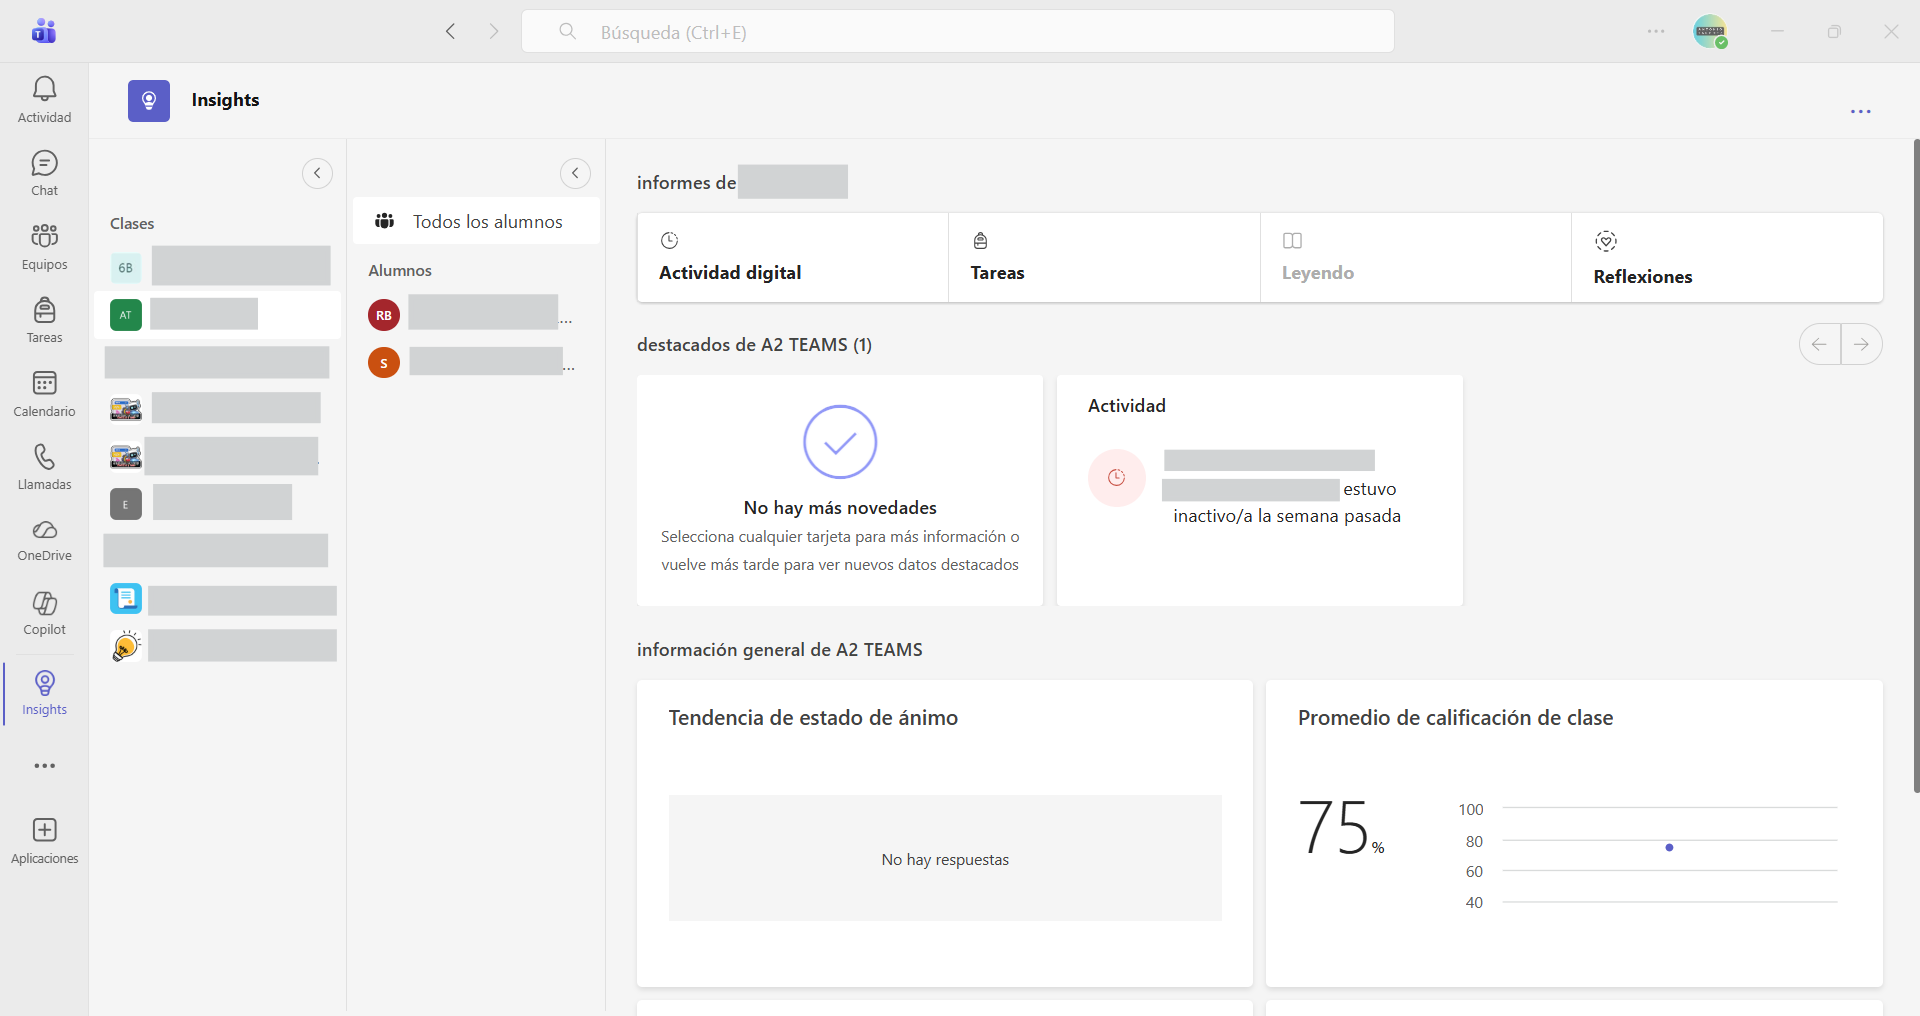Open settings and more ellipsis in title bar
Viewport: 1920px width, 1016px height.
tap(1656, 31)
